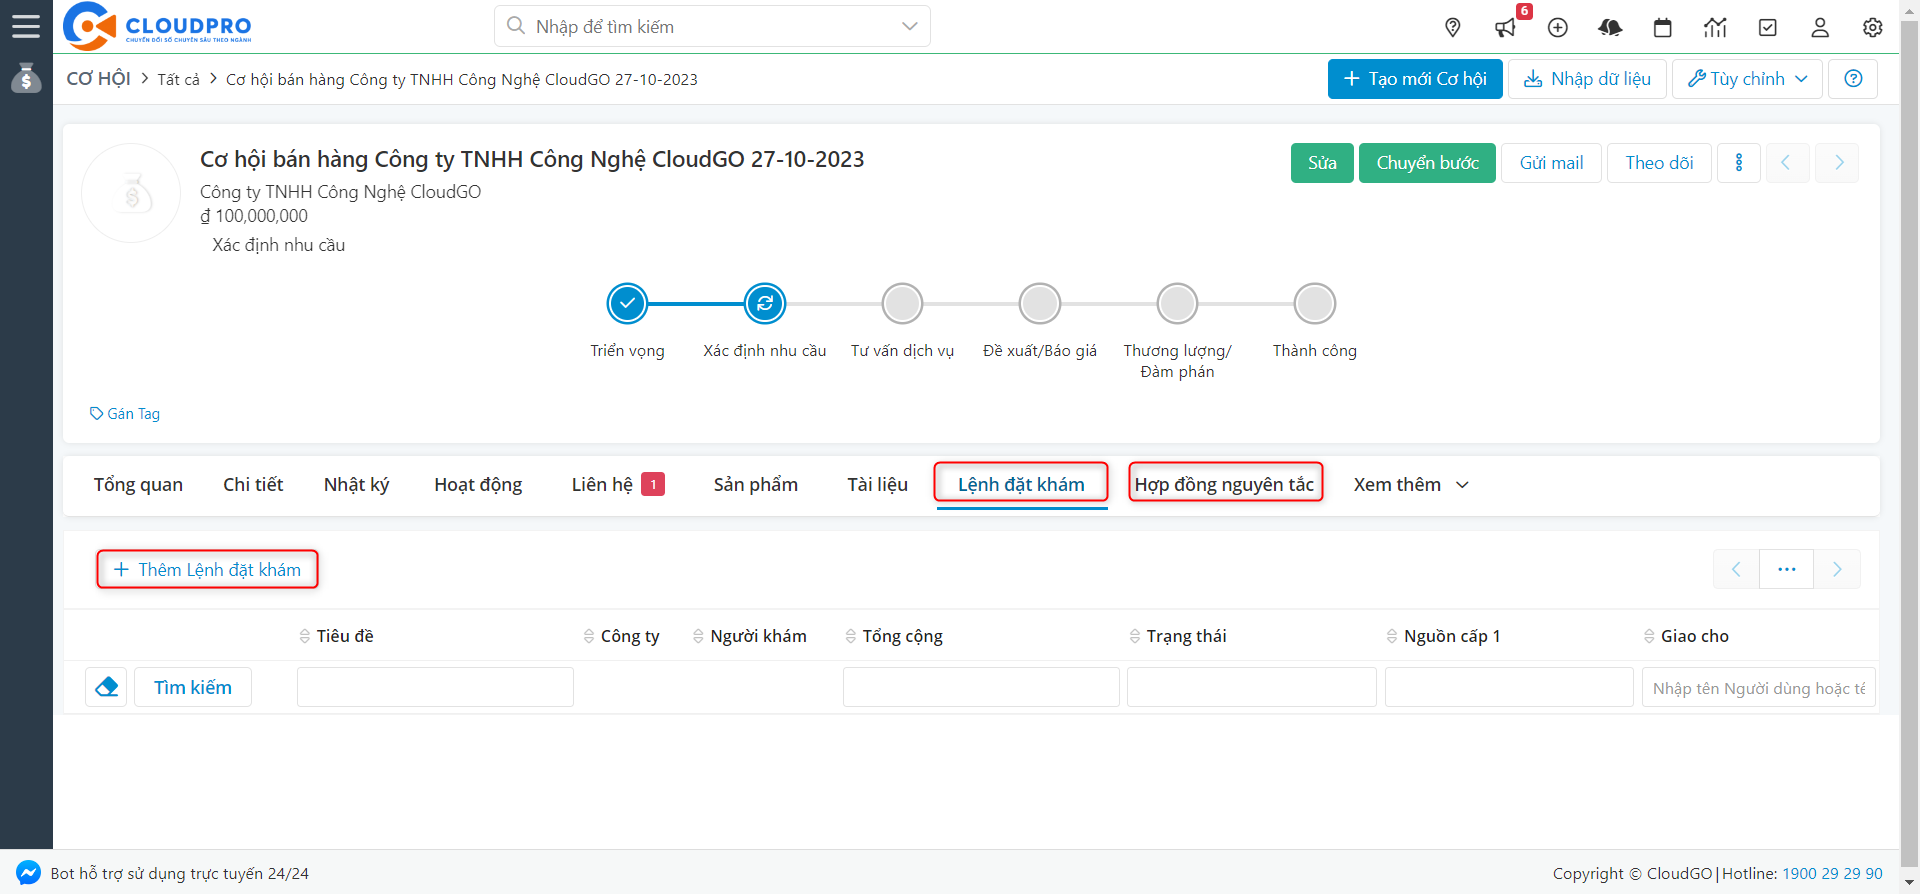Open the money bag sales module icon
Screen dimensions: 1920x894
[26, 78]
